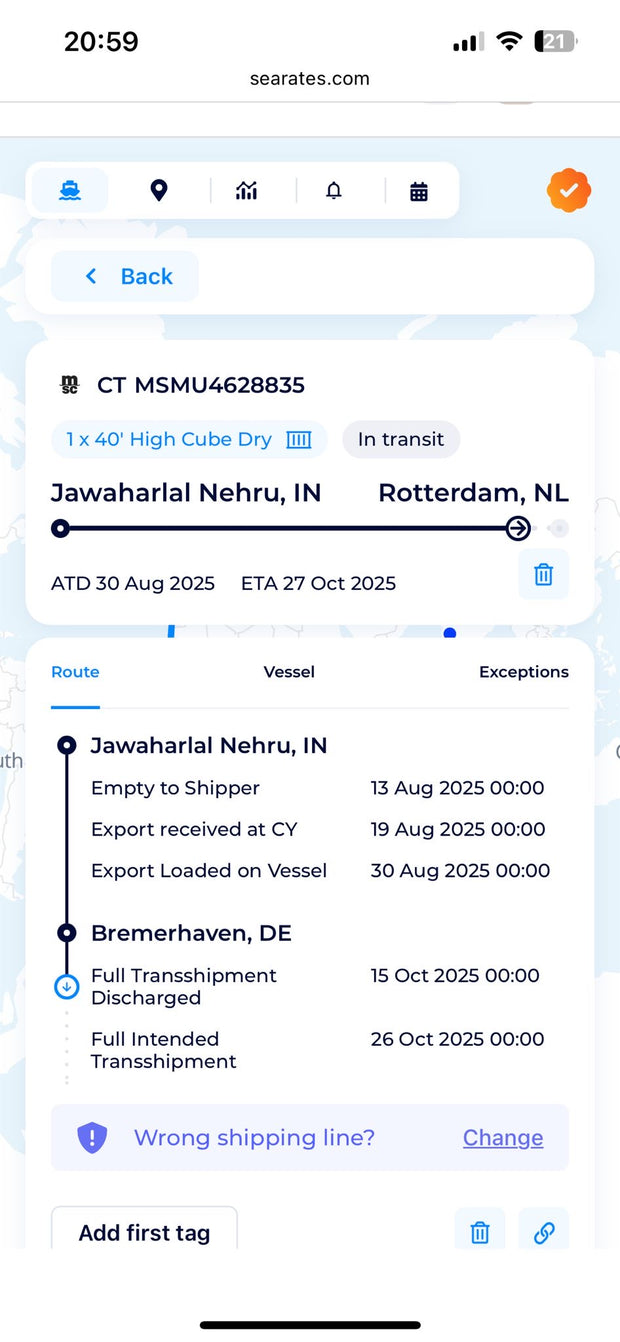Tap the orange verified checkmark badge
Screen dimensions: 620x1342
pyautogui.click(x=569, y=190)
